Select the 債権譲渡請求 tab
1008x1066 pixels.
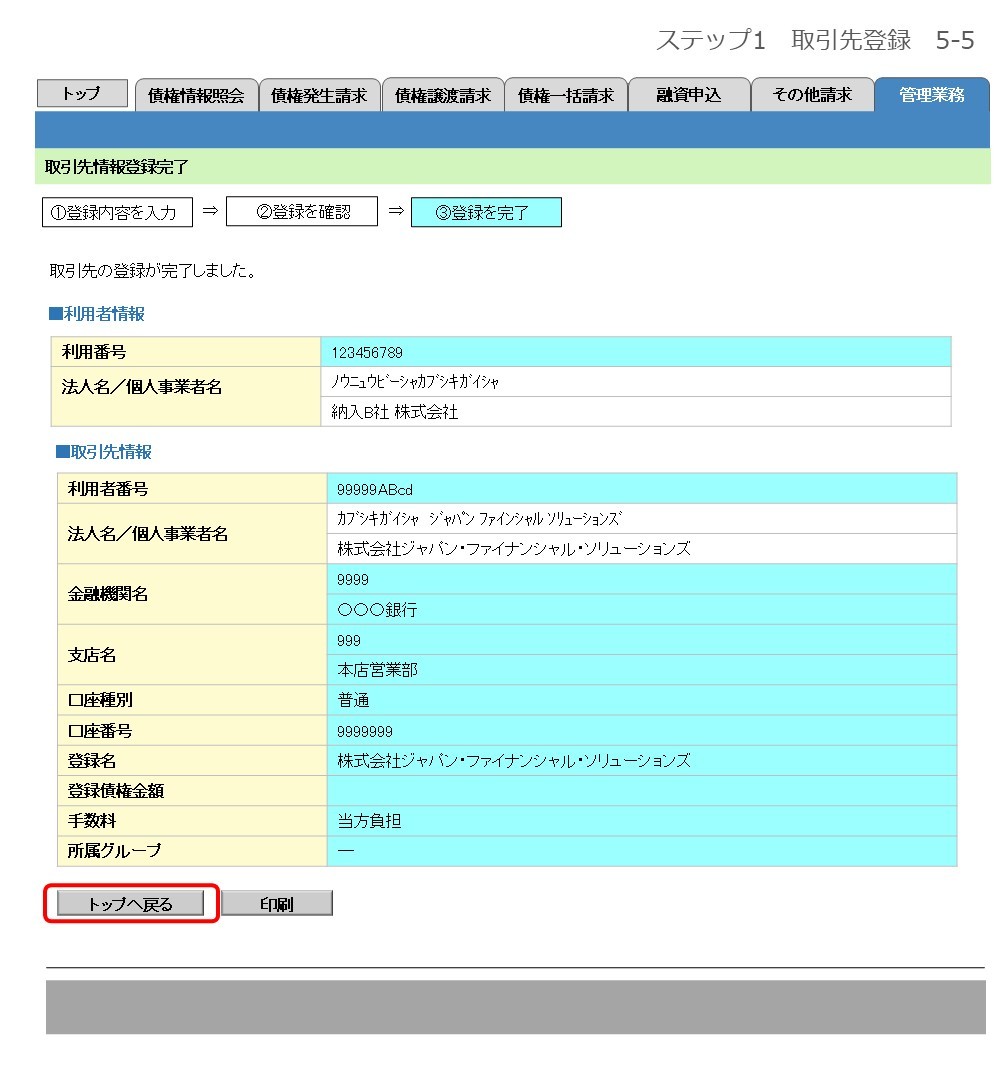443,95
